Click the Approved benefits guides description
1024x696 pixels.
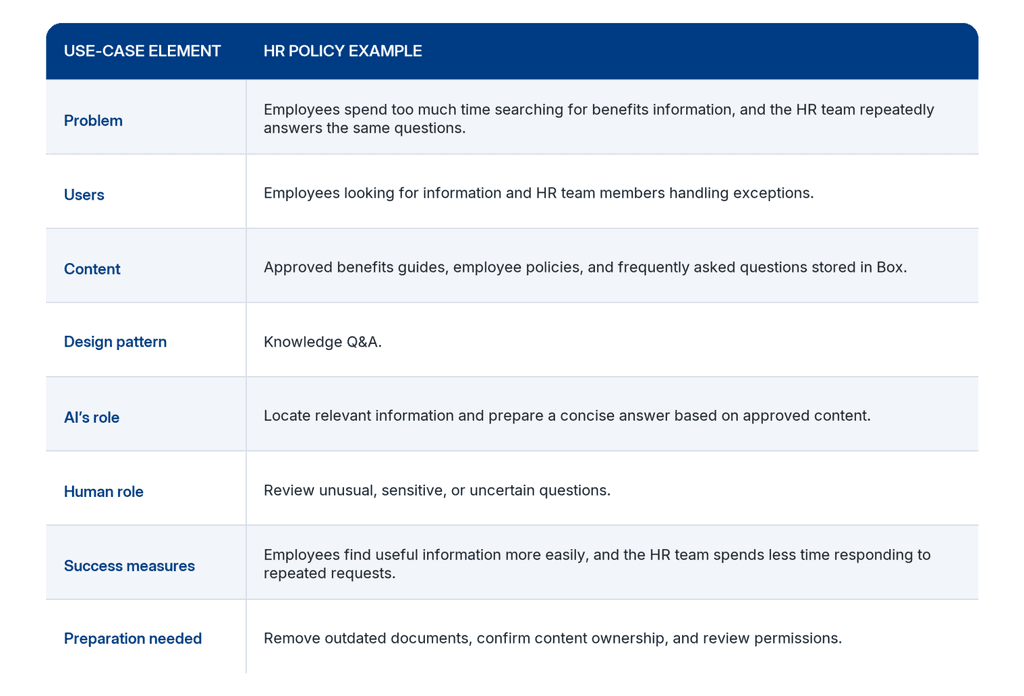point(585,268)
